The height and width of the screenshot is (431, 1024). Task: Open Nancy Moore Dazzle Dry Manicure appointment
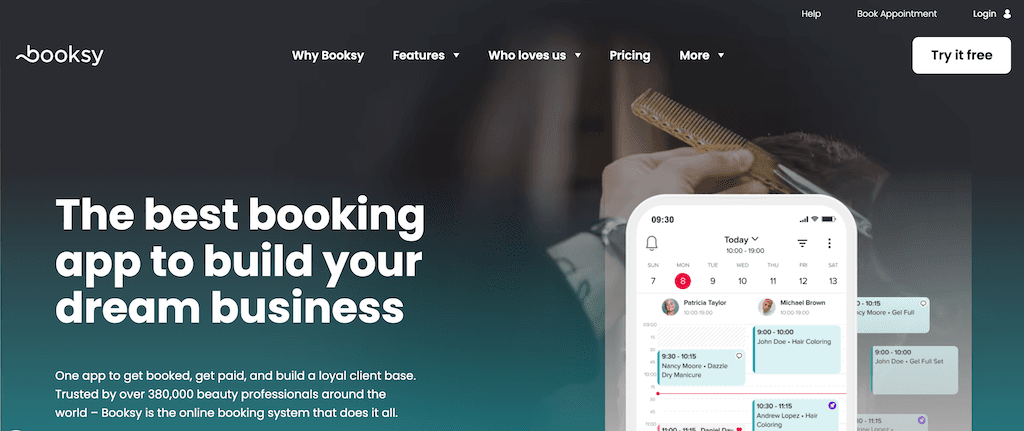(x=701, y=366)
